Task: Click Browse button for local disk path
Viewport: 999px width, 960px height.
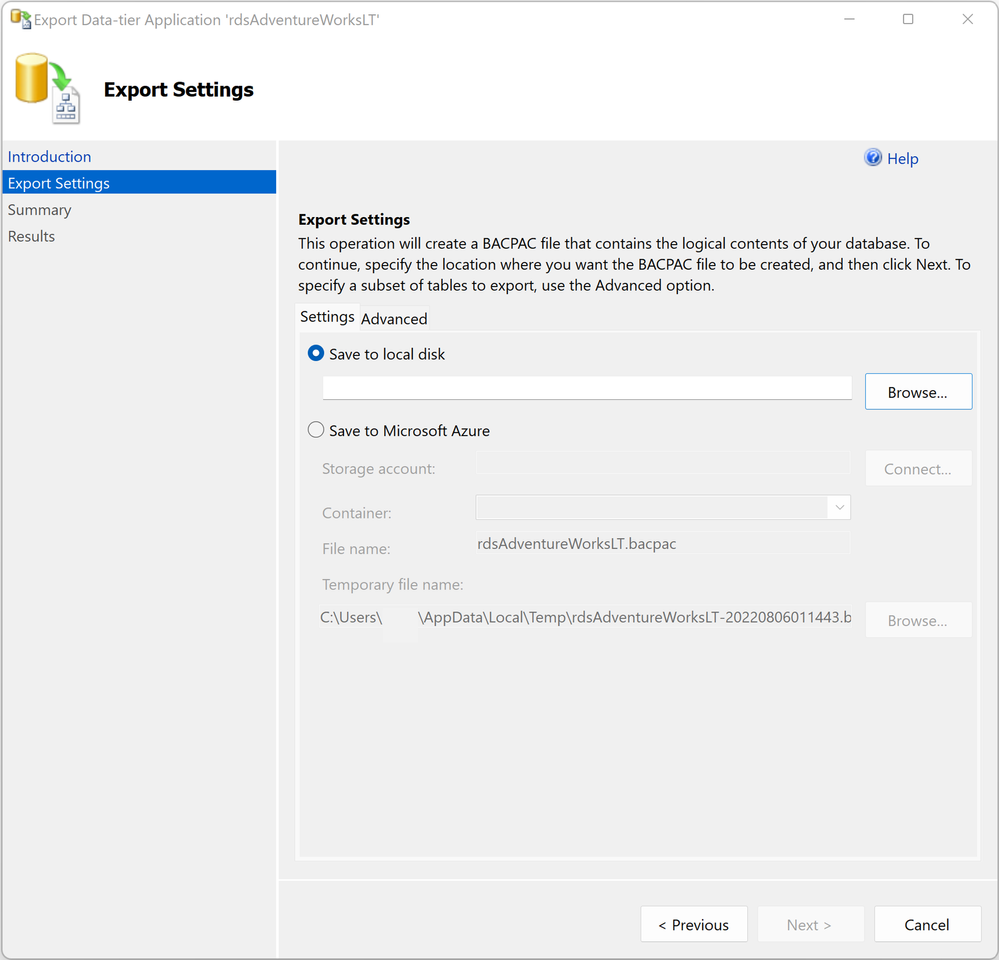Action: click(918, 392)
